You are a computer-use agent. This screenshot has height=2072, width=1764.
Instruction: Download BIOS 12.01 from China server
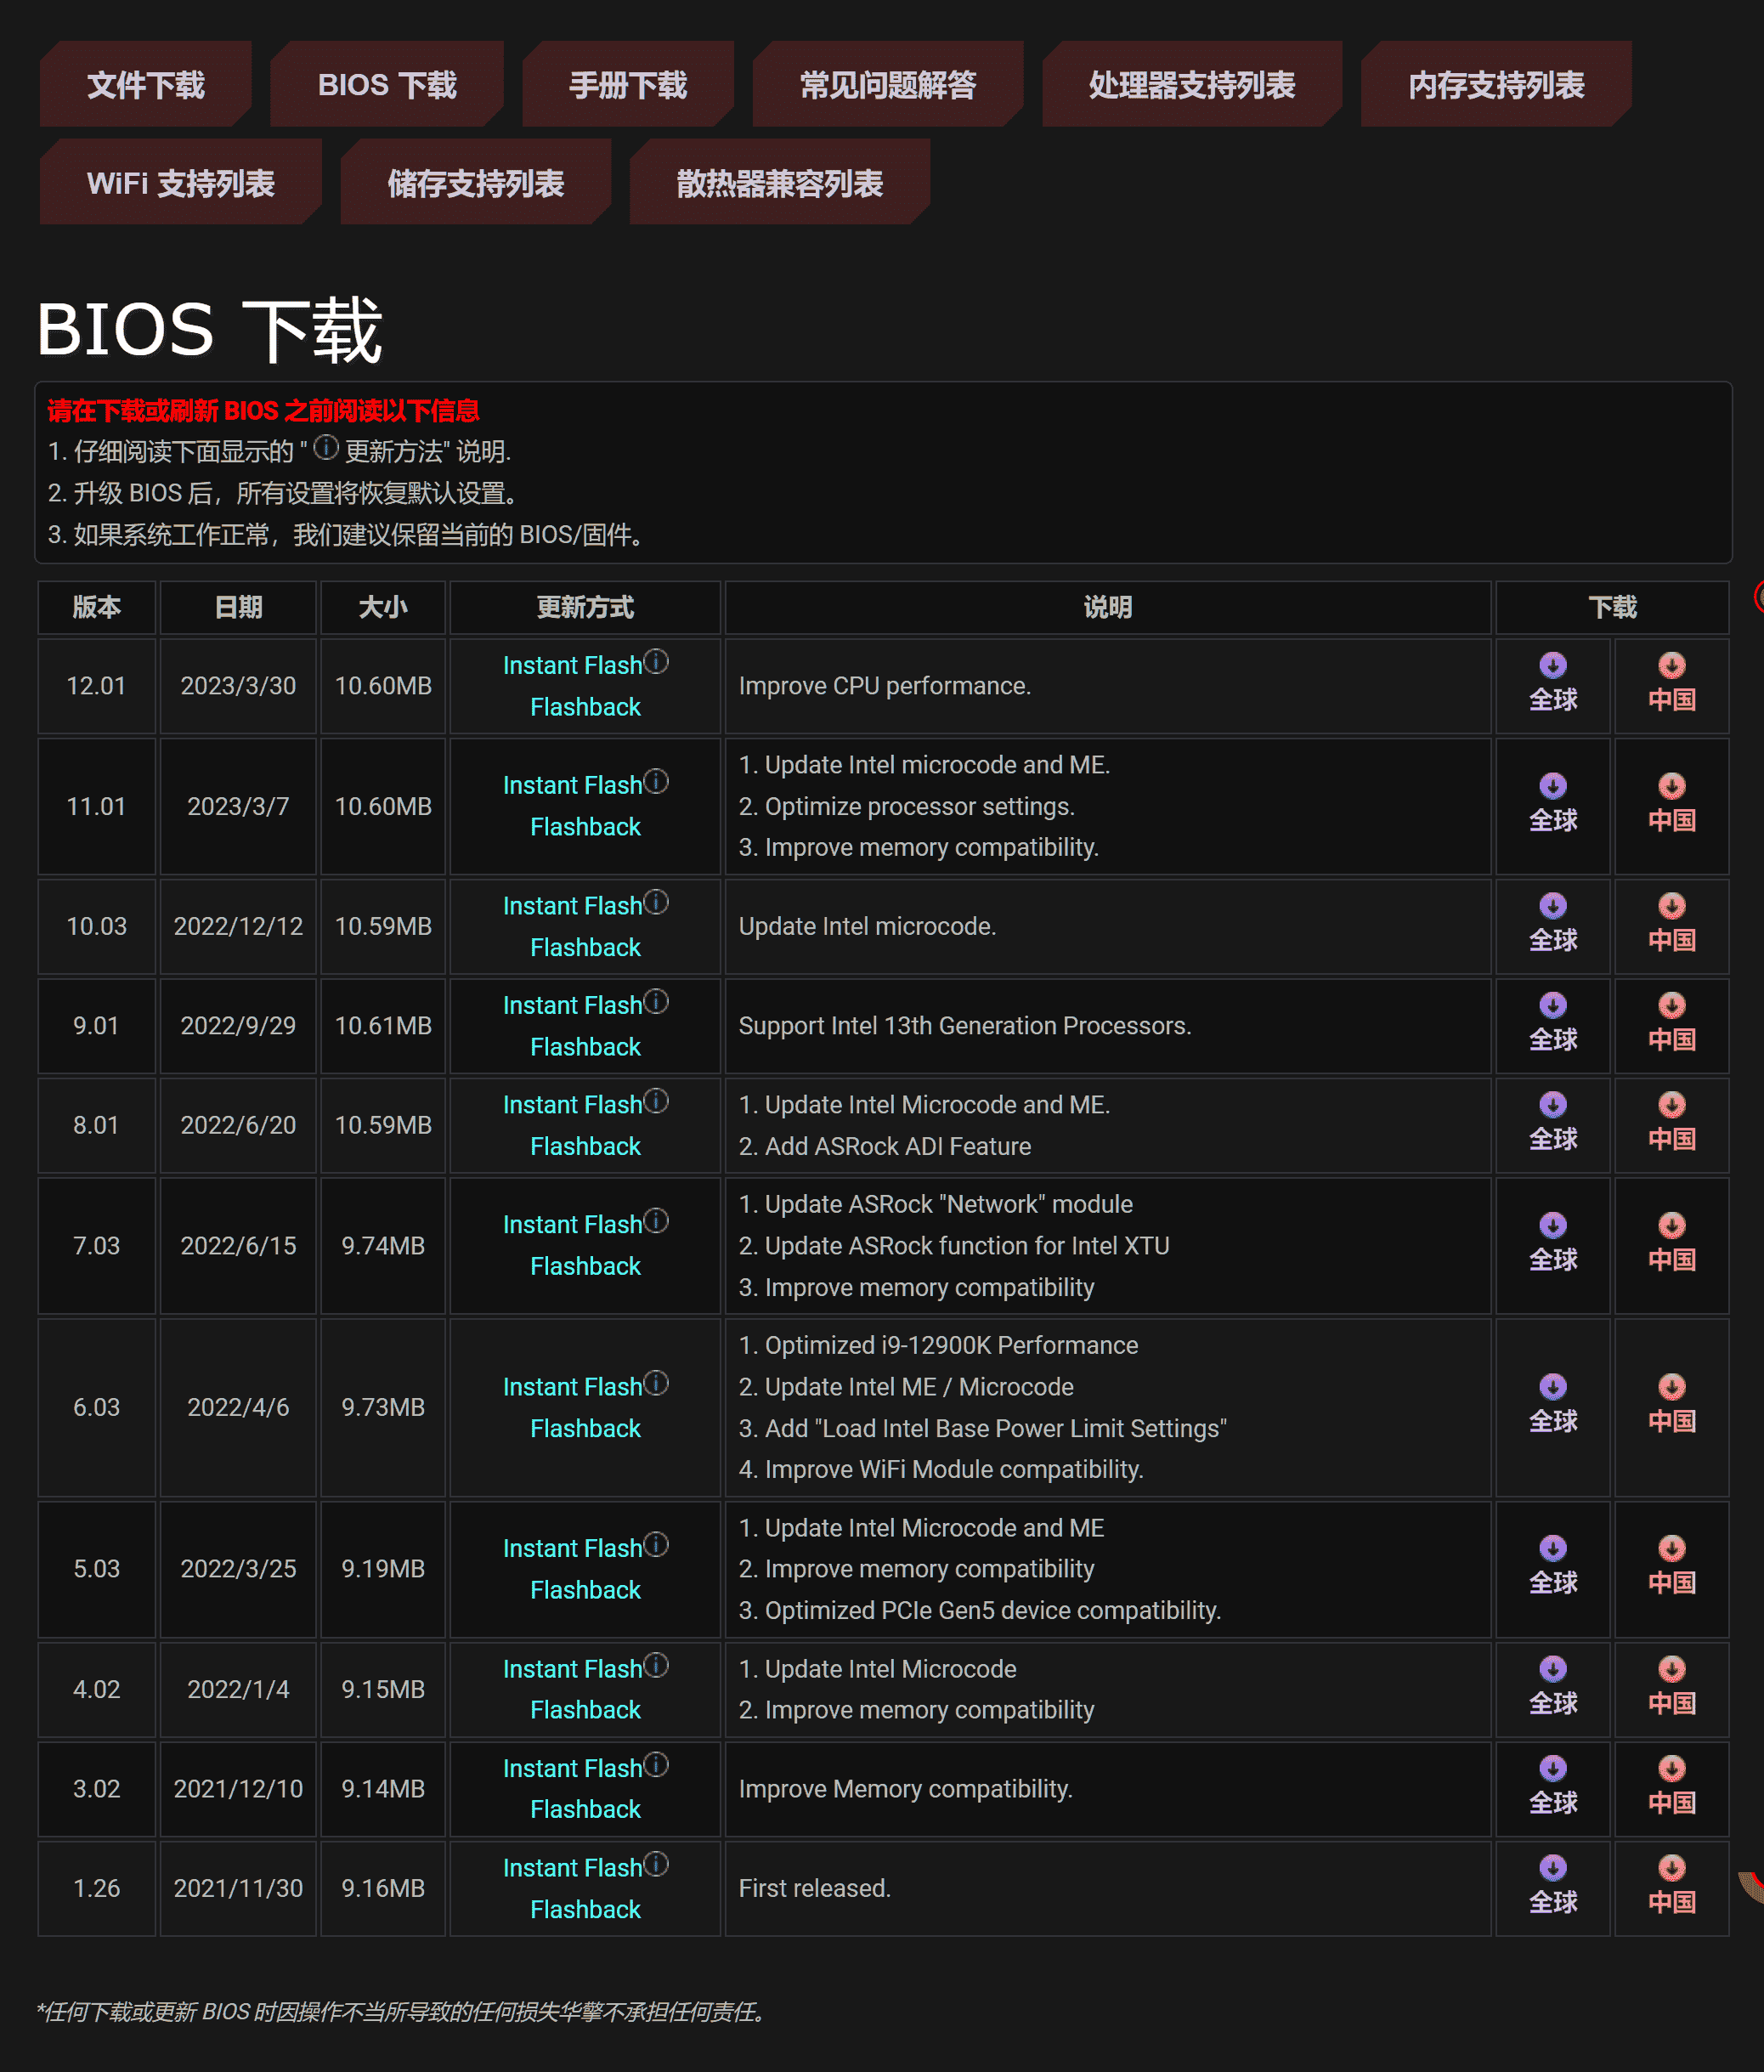click(x=1671, y=666)
